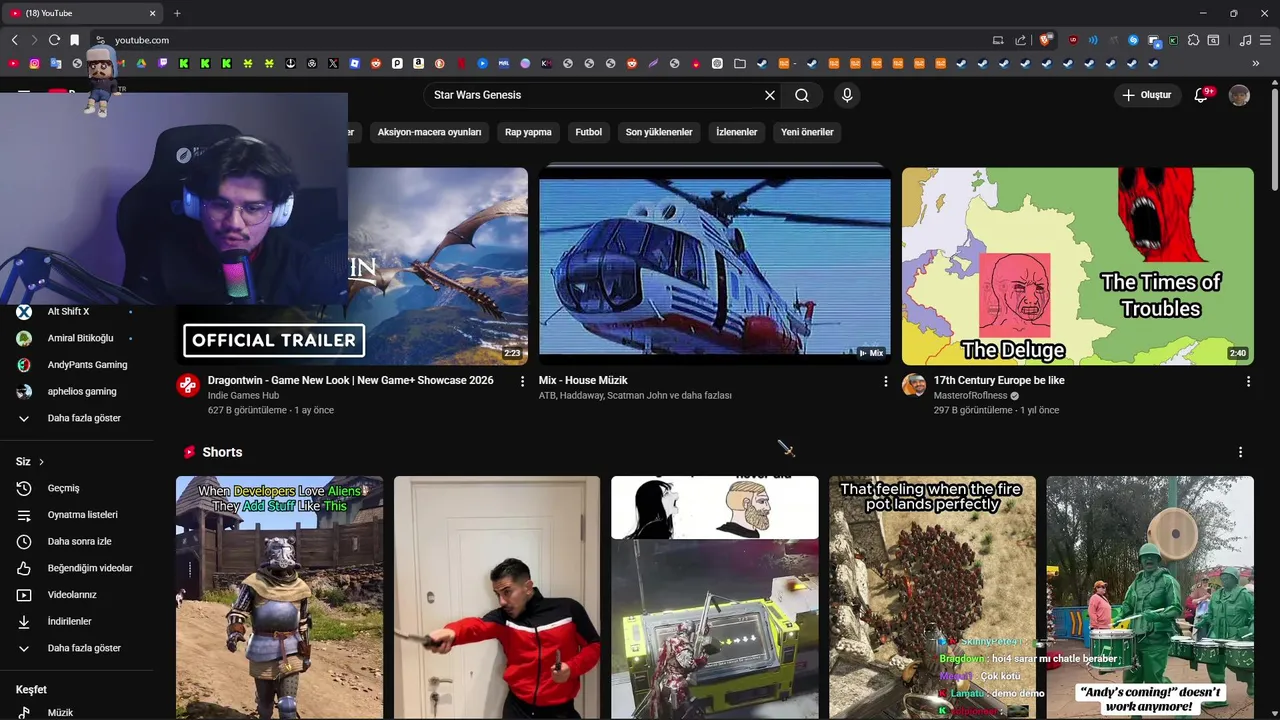
Task: Select the Rap yapma chip
Action: (x=528, y=132)
